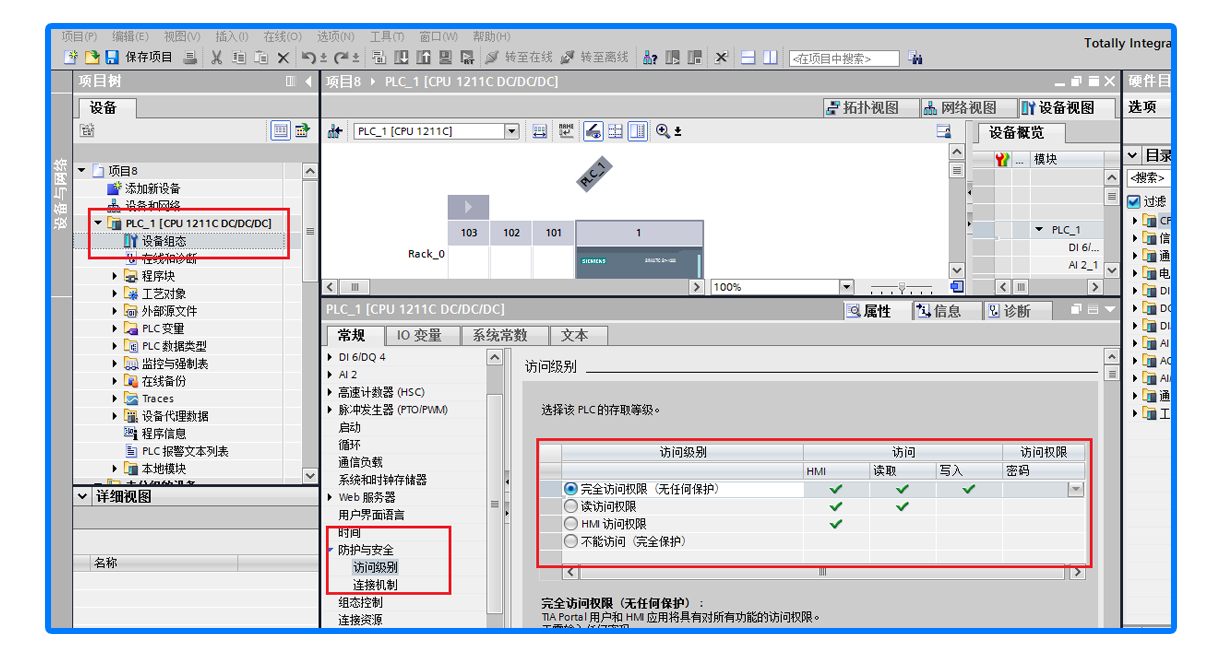Click the Cut scissors icon
Screen dimensions: 1214x650
217,57
